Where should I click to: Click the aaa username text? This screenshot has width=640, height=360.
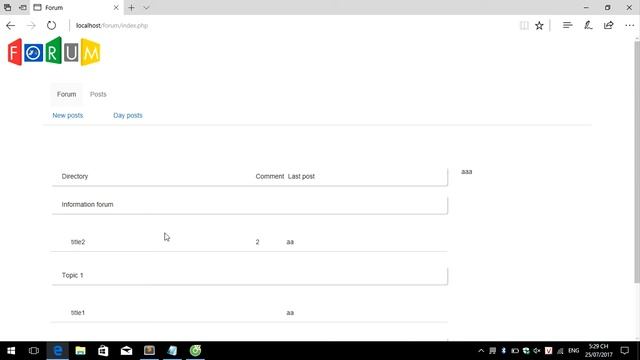[x=467, y=172]
